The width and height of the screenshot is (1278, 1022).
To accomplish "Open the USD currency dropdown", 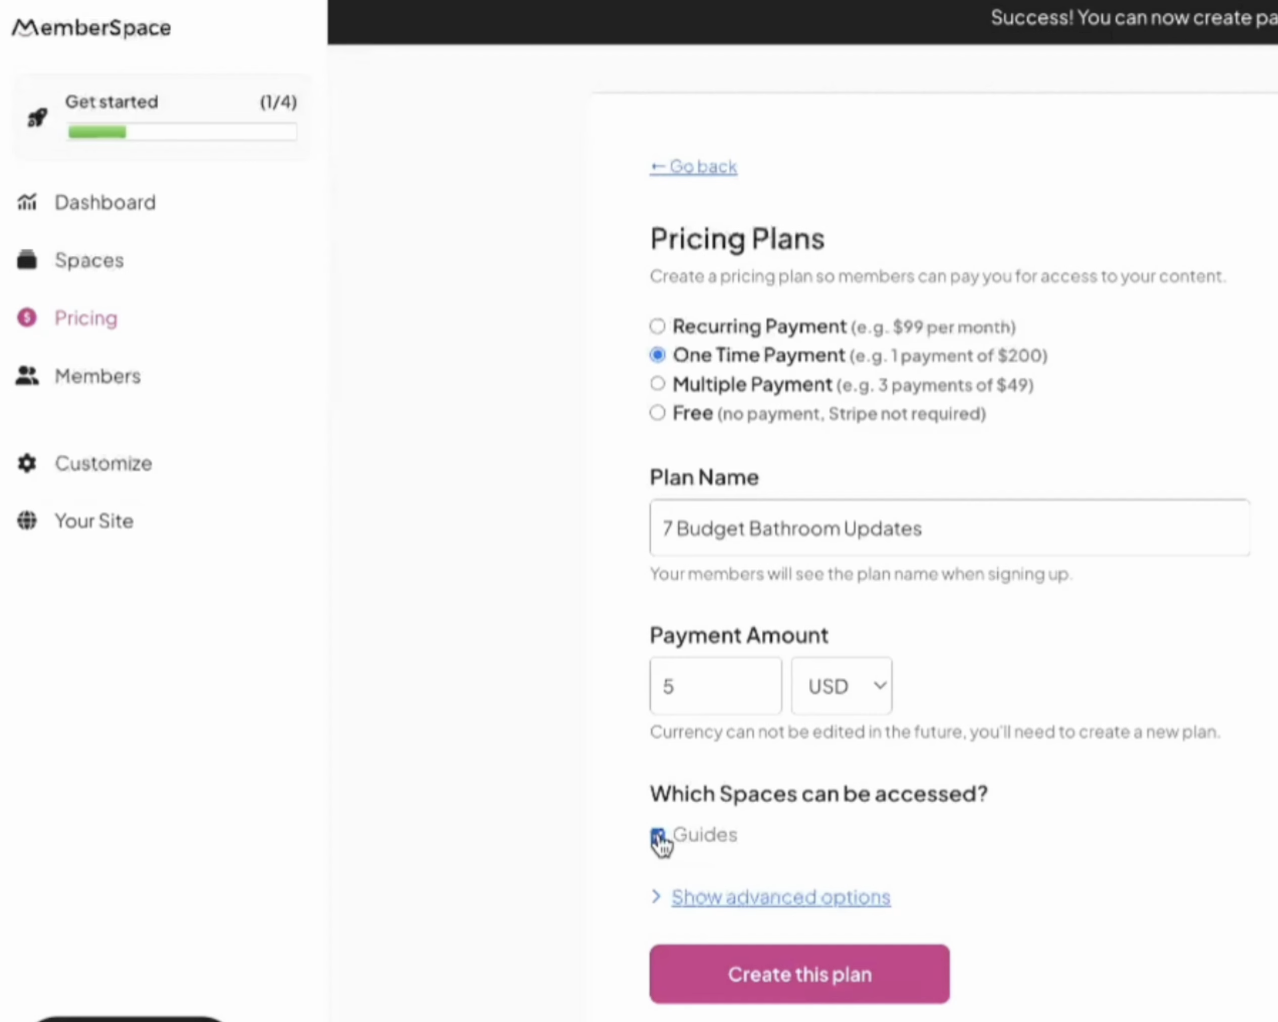I will 841,686.
